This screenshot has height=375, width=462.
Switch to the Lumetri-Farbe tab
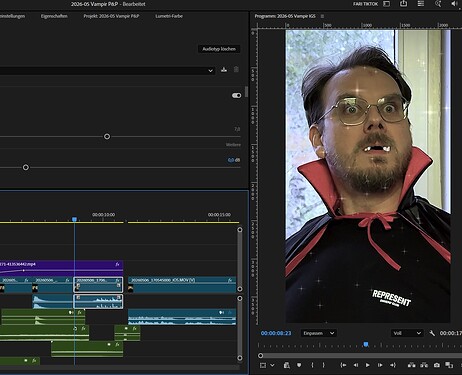point(169,16)
